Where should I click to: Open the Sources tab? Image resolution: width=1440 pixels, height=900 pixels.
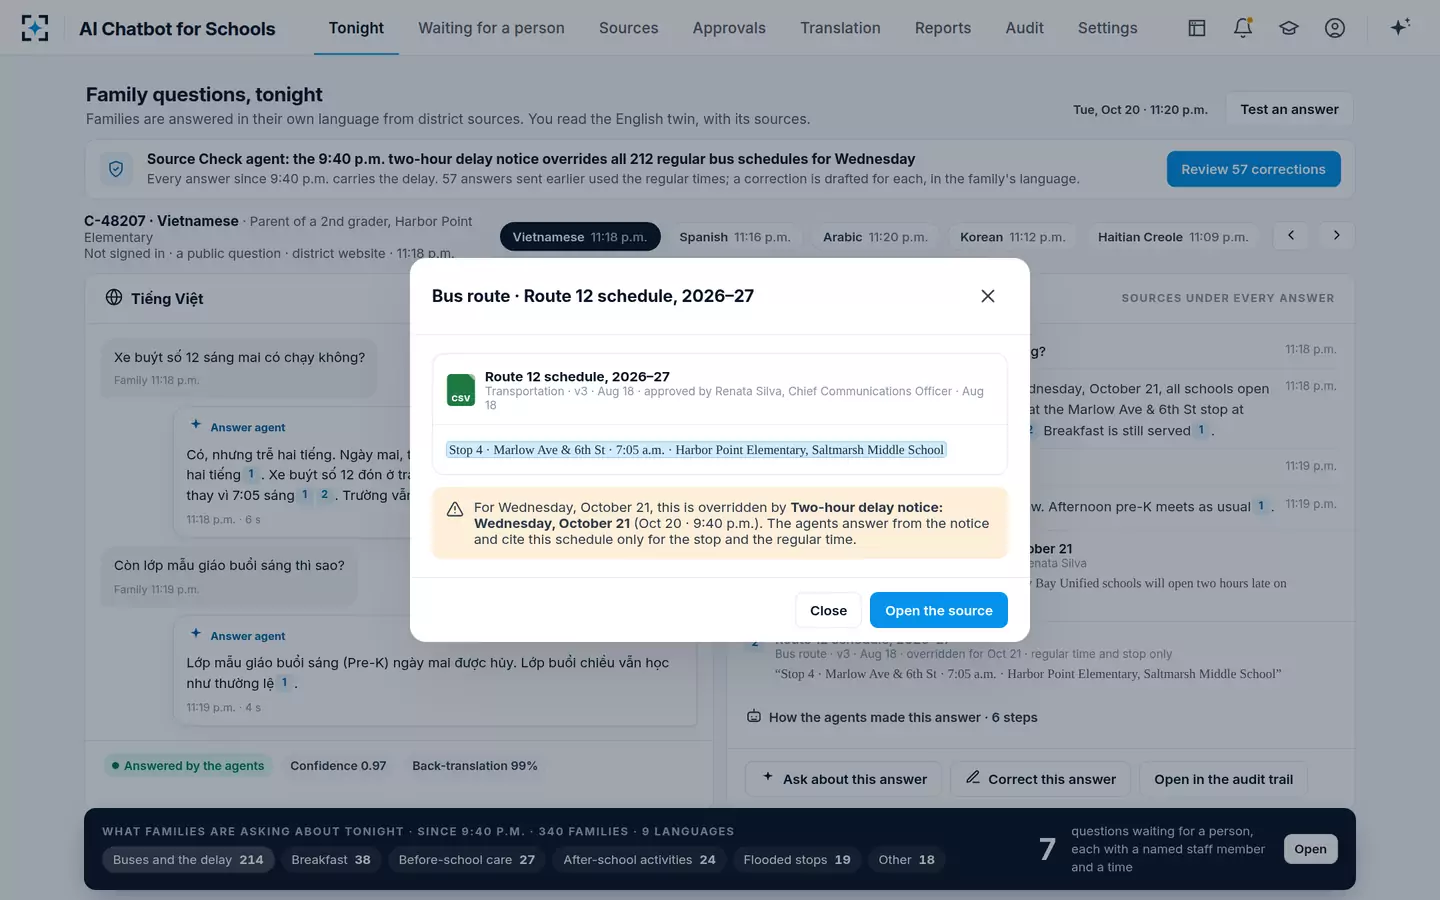[x=628, y=28]
